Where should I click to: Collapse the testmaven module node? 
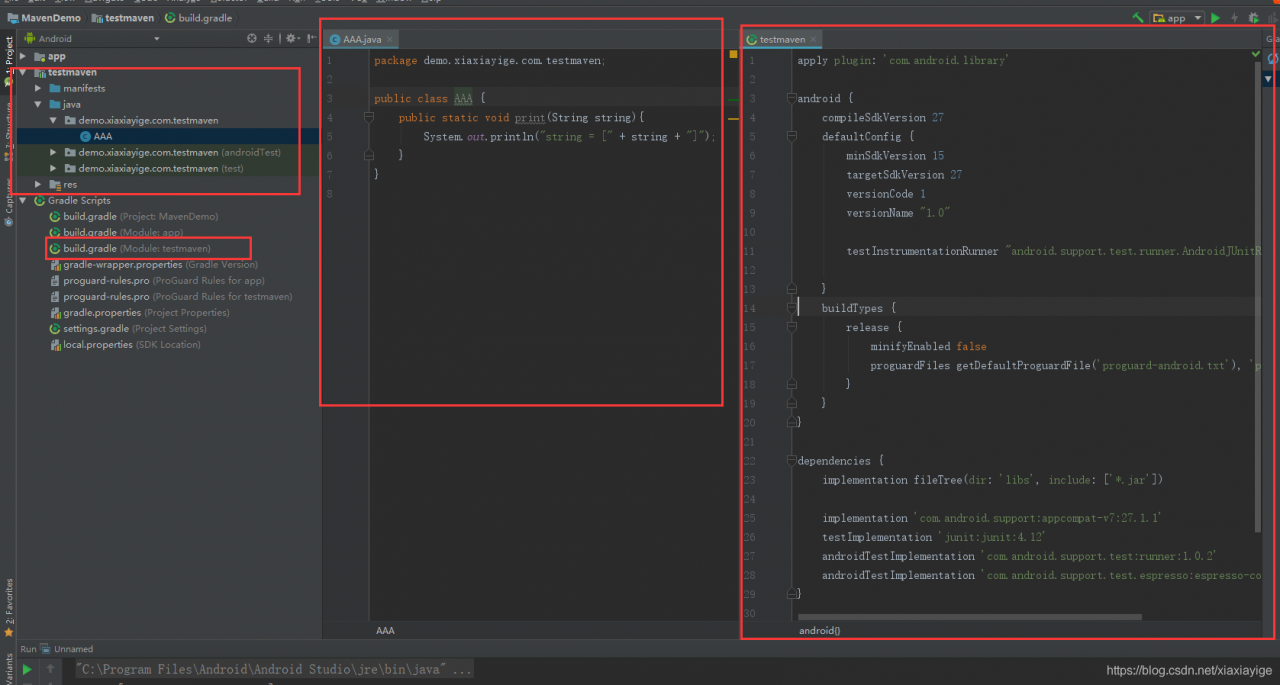coord(24,72)
